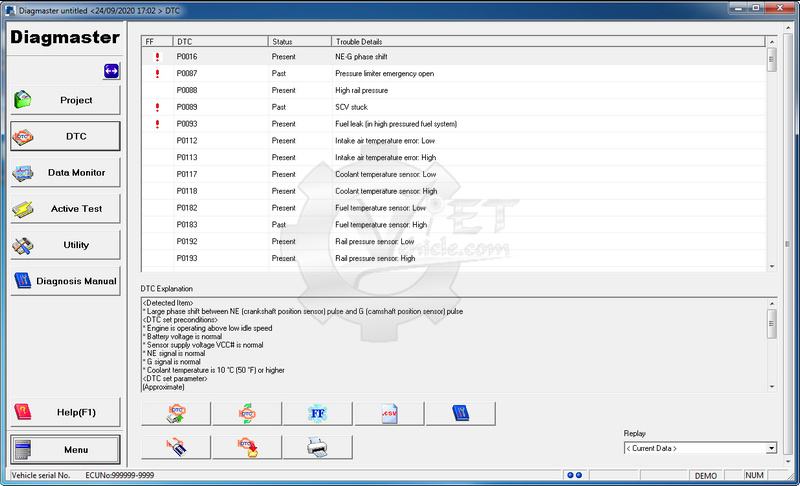Click 'Vehicle serial No.' in status bar
Screen dimensions: 800x486
point(40,475)
